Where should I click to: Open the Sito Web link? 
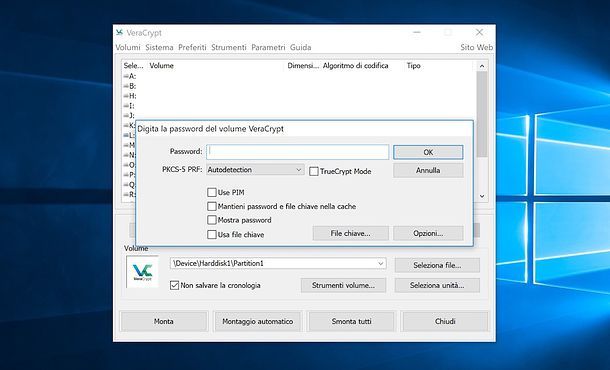tap(477, 47)
